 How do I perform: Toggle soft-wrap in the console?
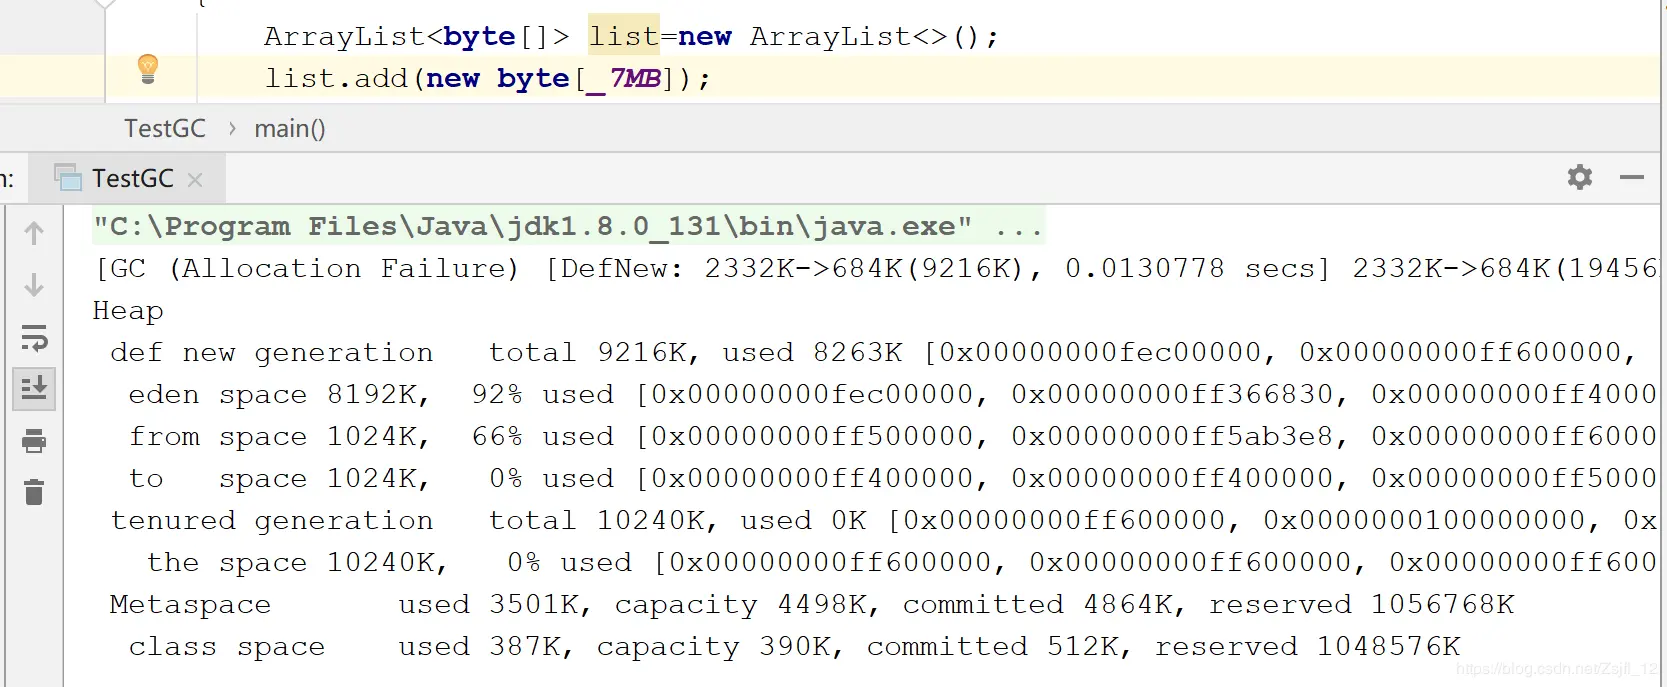coord(34,338)
